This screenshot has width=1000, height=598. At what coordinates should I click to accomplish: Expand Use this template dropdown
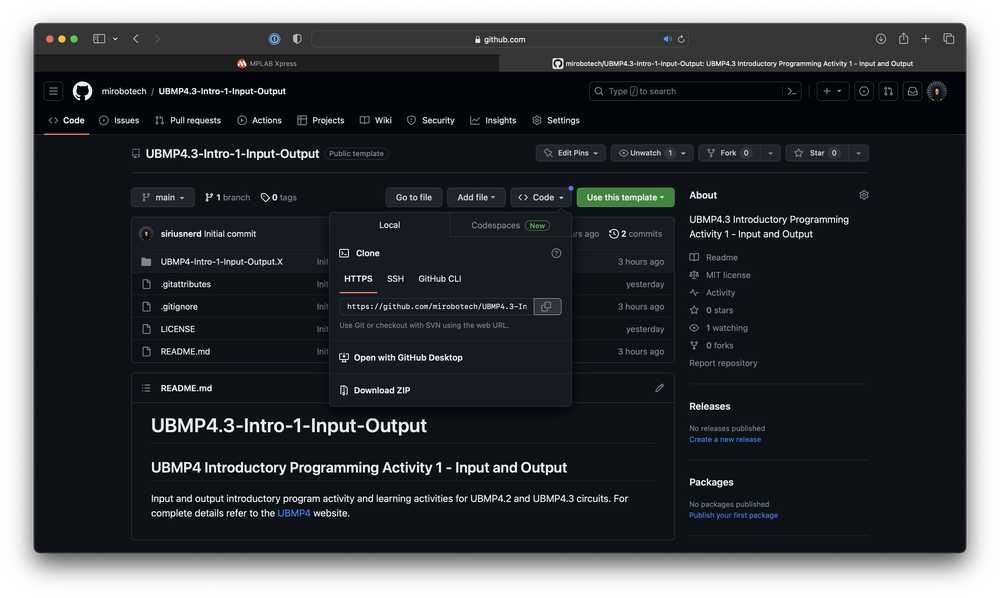(x=626, y=198)
